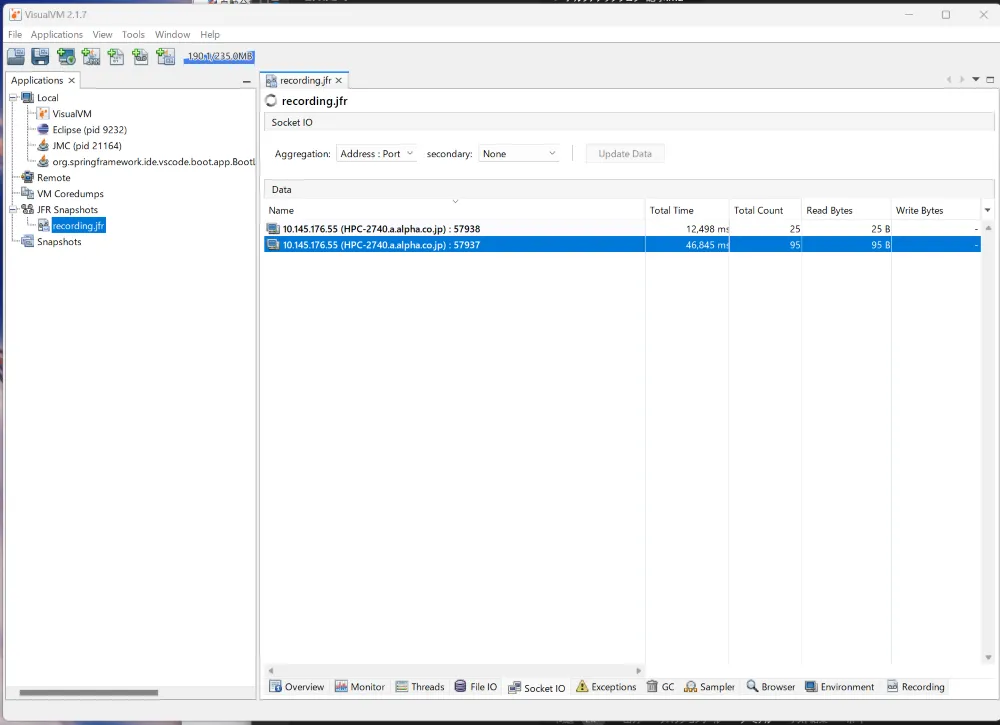The image size is (1000, 725).
Task: Open the Aggregation Address : Port dropdown
Action: [x=376, y=154]
